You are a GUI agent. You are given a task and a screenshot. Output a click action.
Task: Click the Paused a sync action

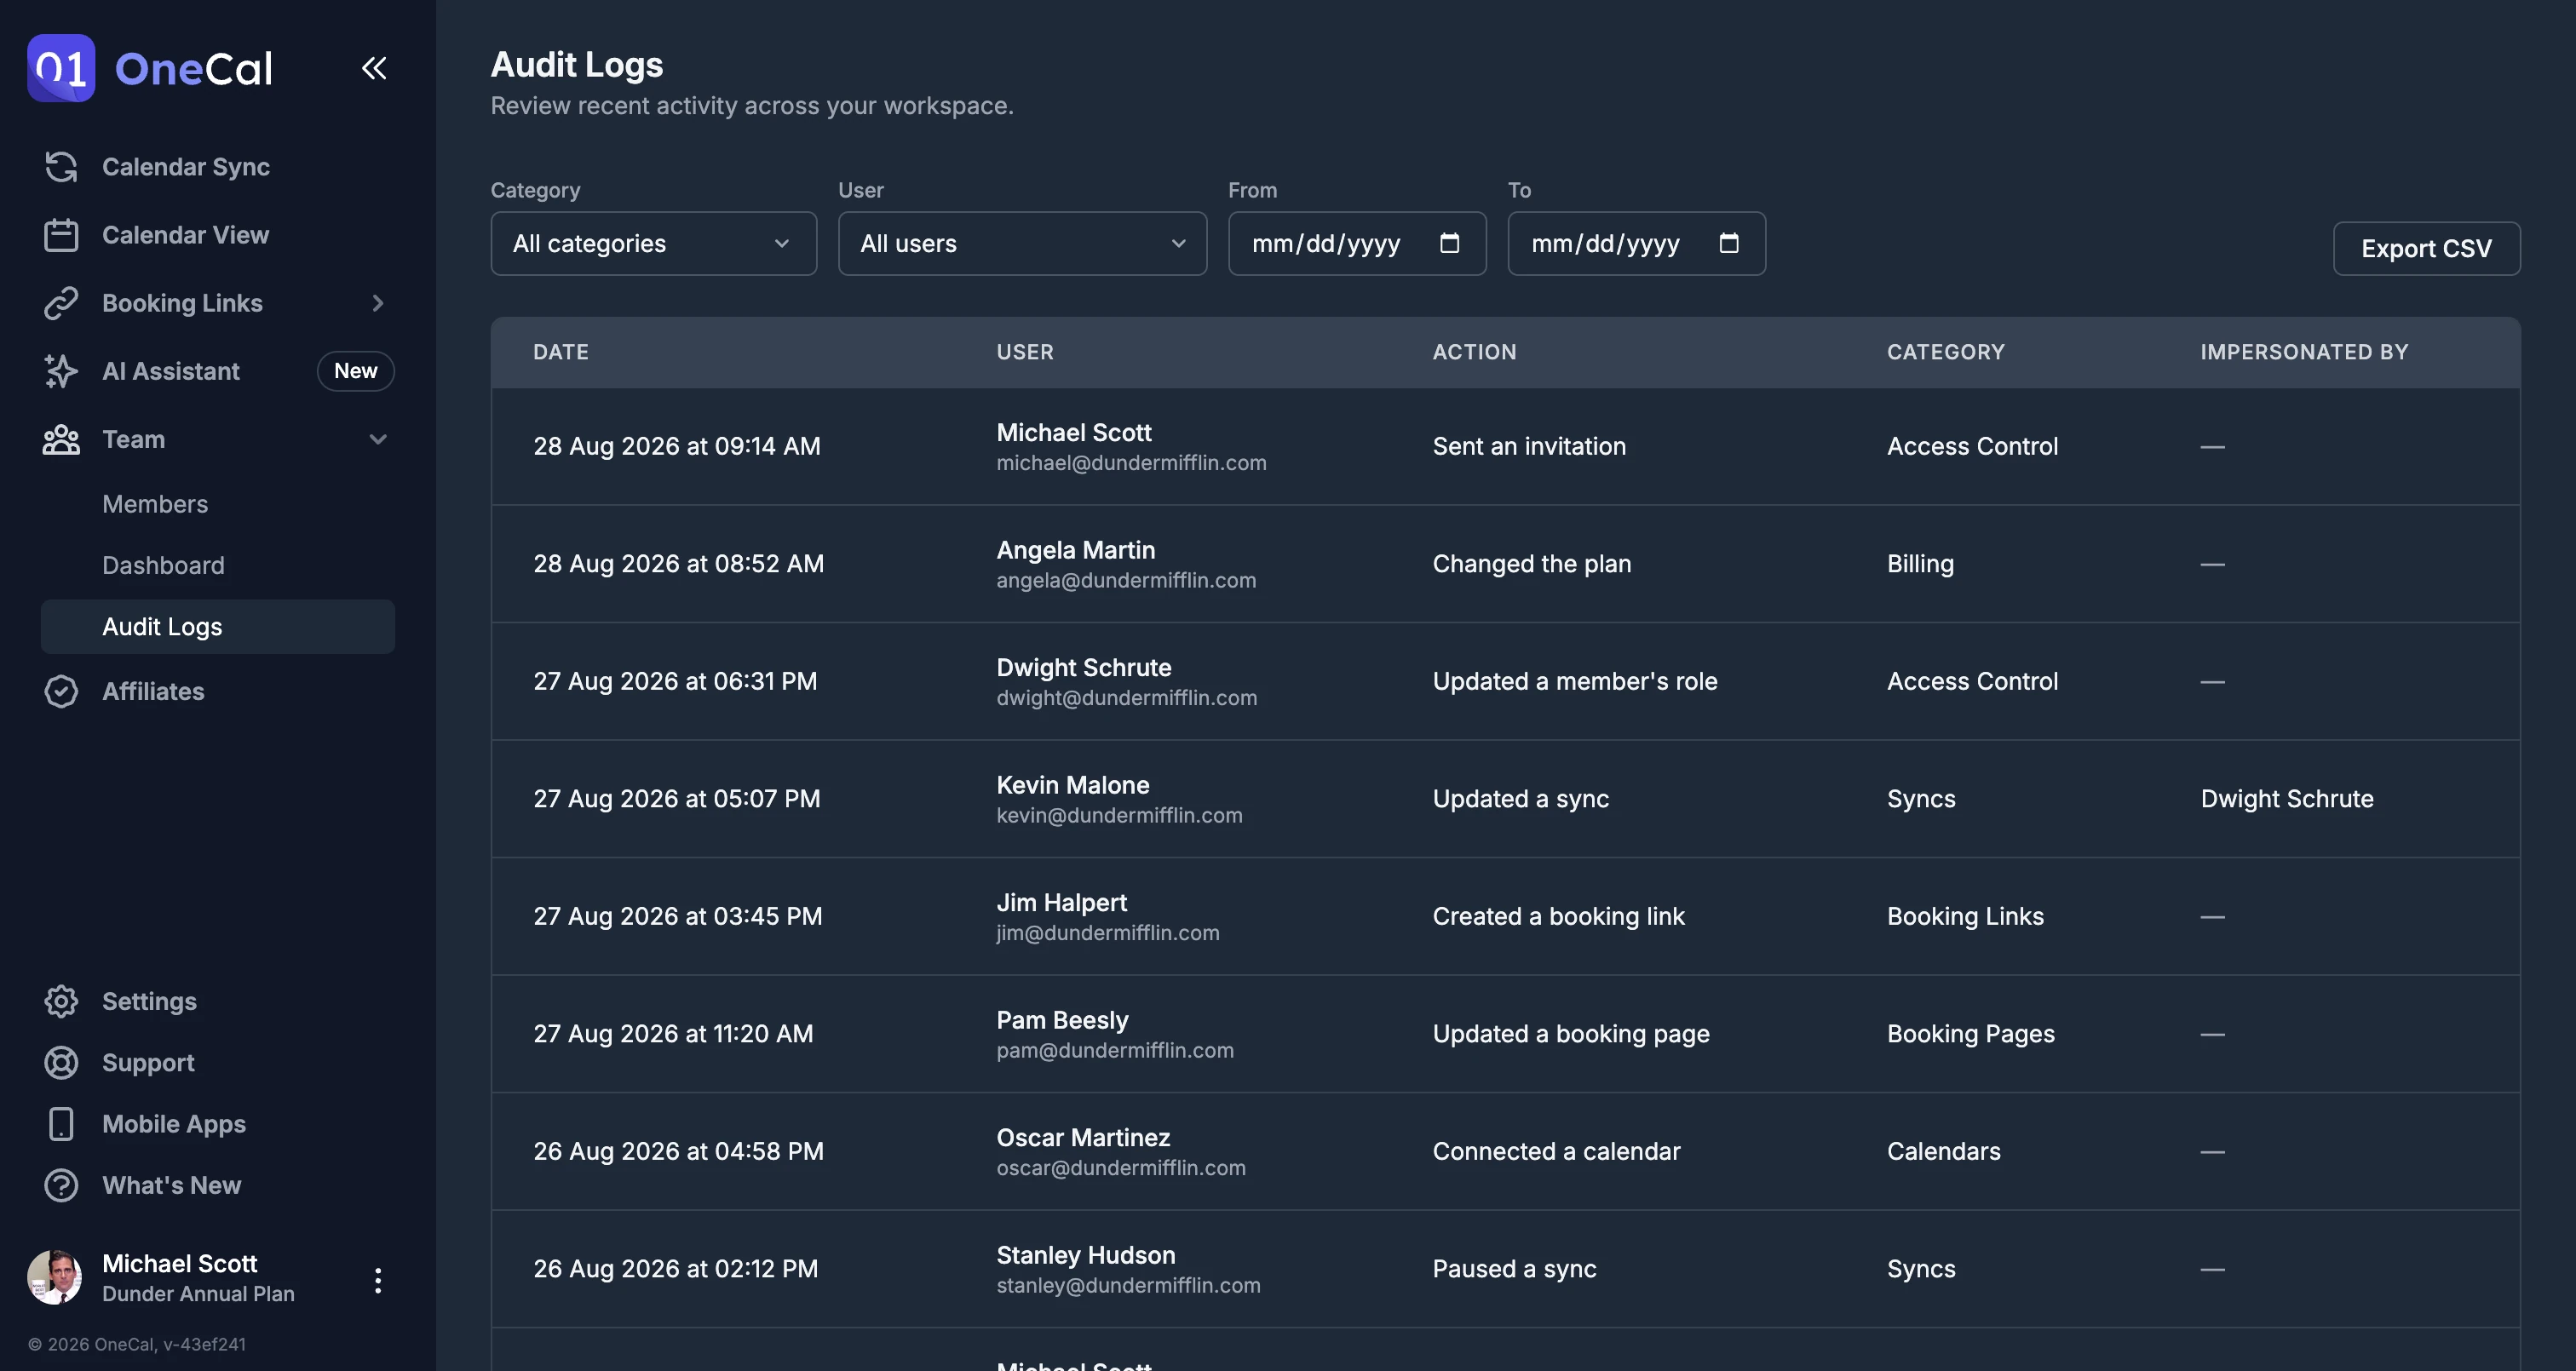point(1514,1269)
